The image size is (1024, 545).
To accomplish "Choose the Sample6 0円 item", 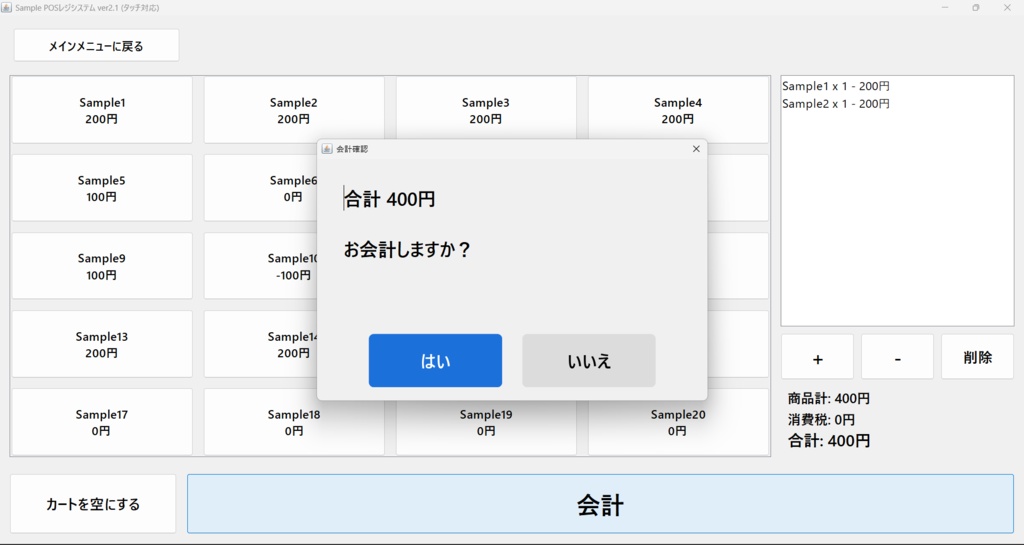I will [x=261, y=188].
